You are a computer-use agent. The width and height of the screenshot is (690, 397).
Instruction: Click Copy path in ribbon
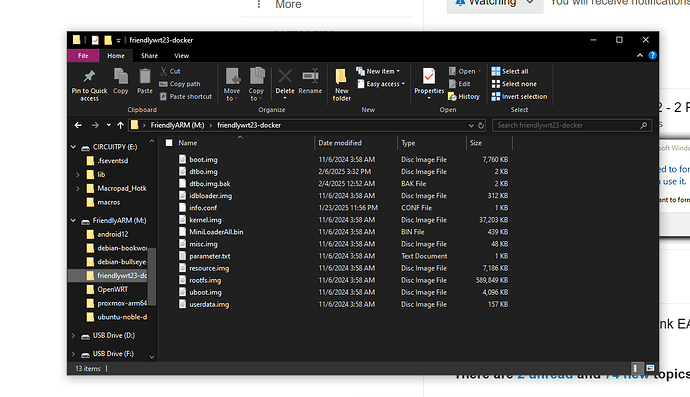pos(180,84)
